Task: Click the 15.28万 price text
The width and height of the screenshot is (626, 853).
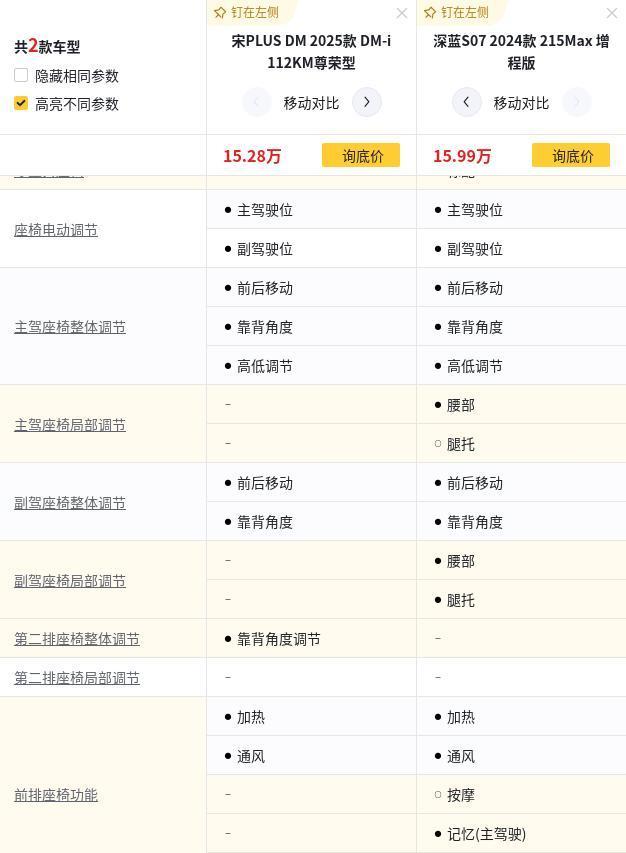Action: pos(252,156)
